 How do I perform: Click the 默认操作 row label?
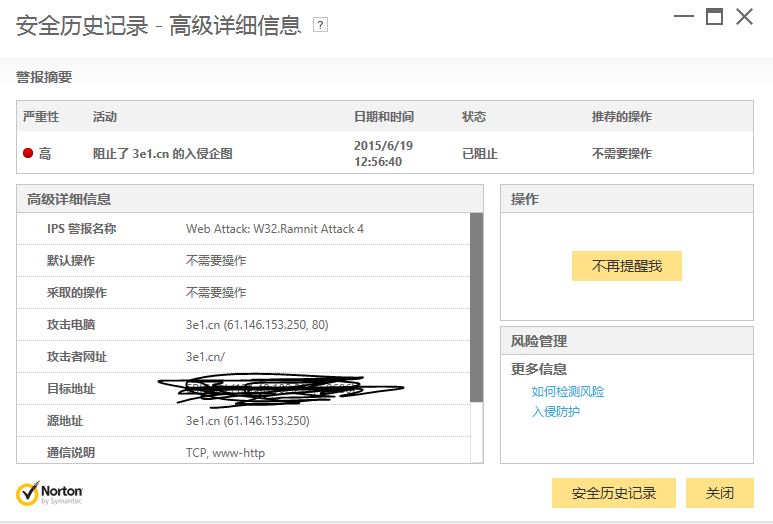(70, 261)
